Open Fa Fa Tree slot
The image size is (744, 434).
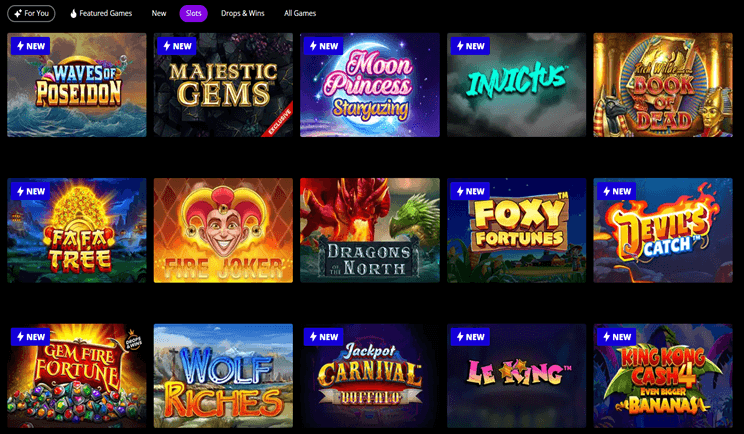click(x=77, y=231)
